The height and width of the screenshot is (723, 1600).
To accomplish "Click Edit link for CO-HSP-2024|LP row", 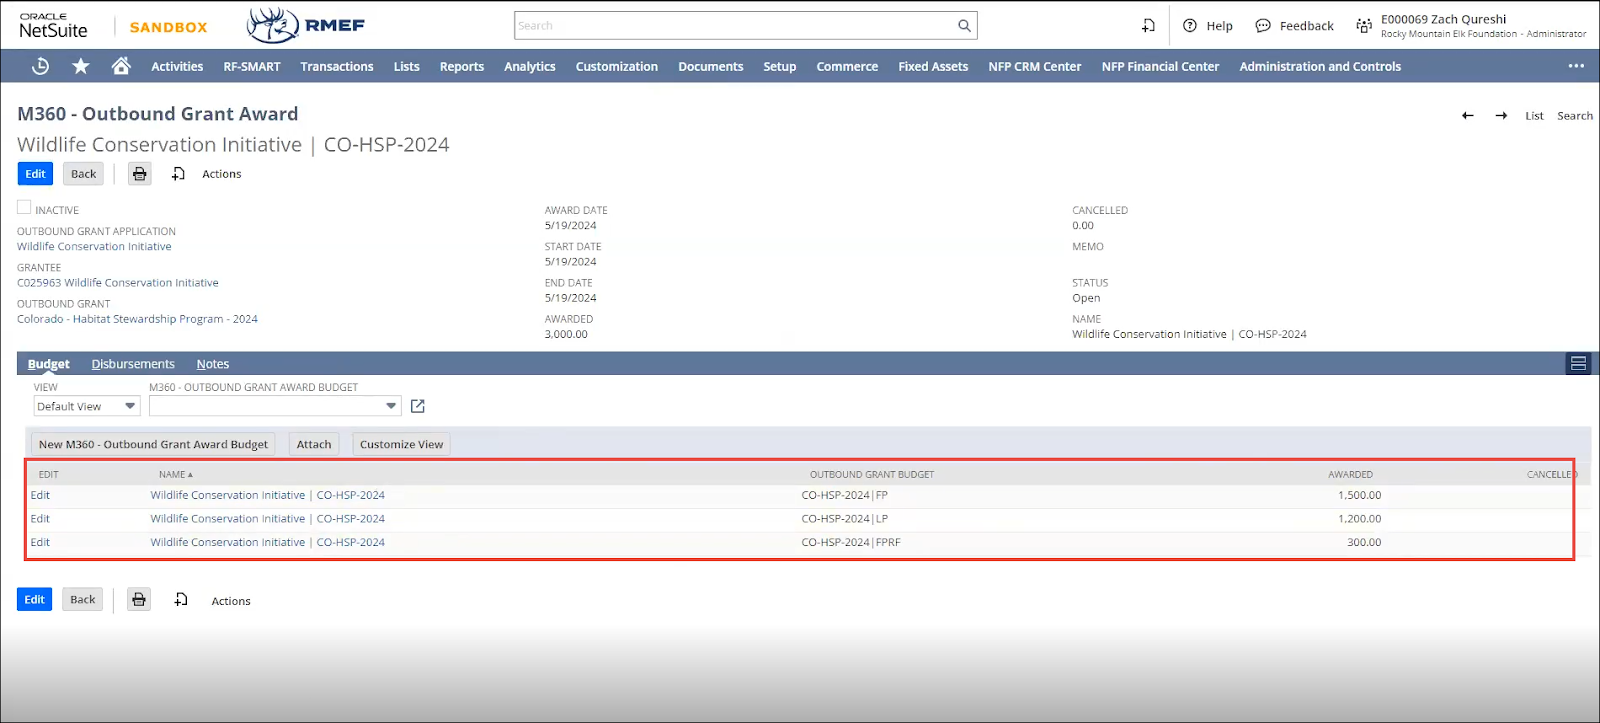I will tap(40, 519).
